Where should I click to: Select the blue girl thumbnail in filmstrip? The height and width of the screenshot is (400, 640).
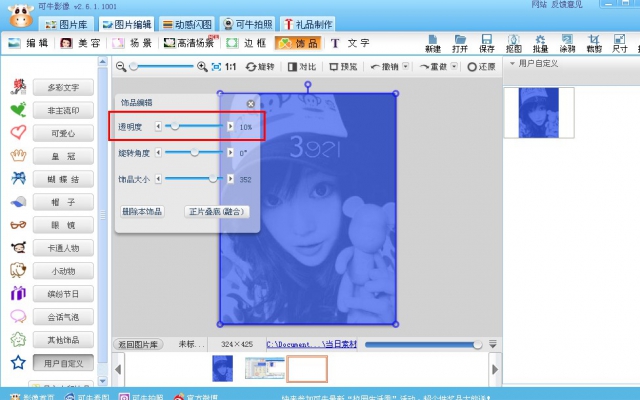[x=223, y=368]
